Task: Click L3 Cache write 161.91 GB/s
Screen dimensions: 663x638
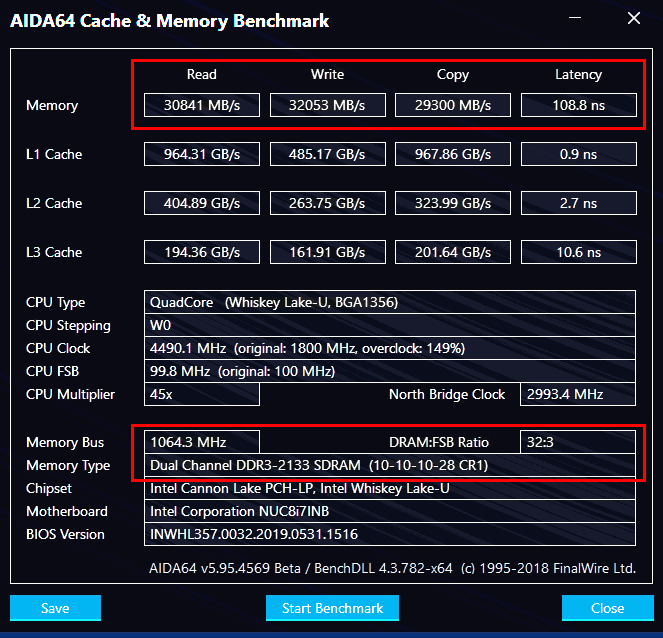Action: [328, 252]
